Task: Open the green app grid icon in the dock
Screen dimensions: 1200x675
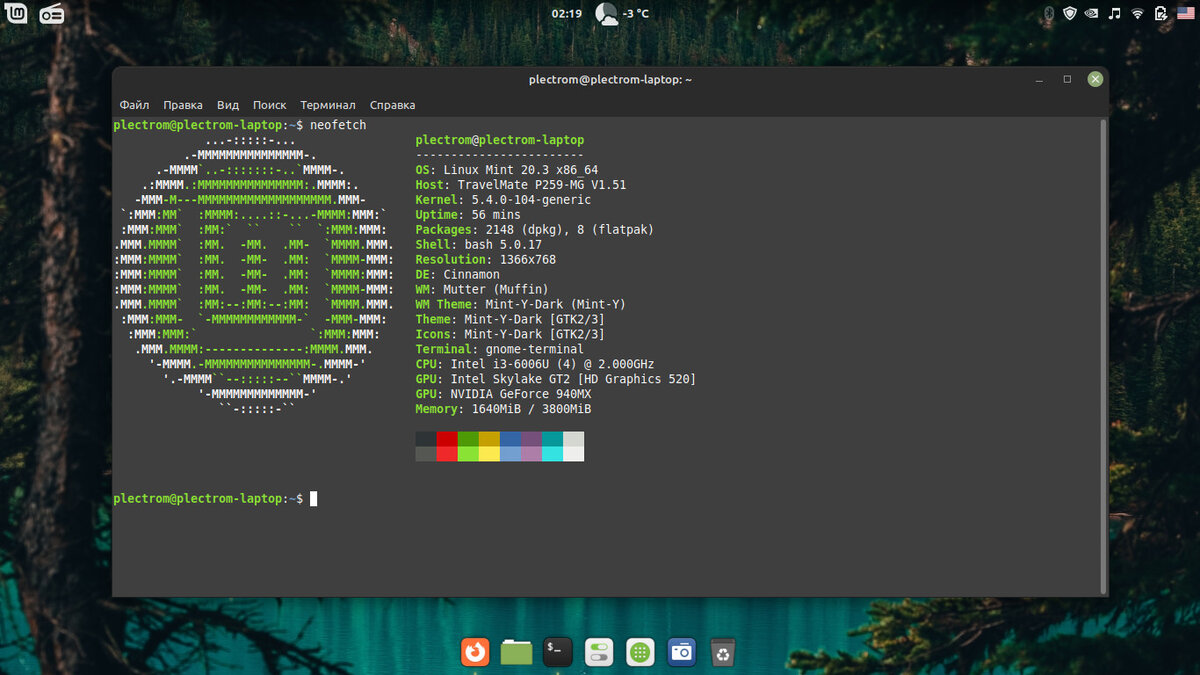Action: pos(640,652)
